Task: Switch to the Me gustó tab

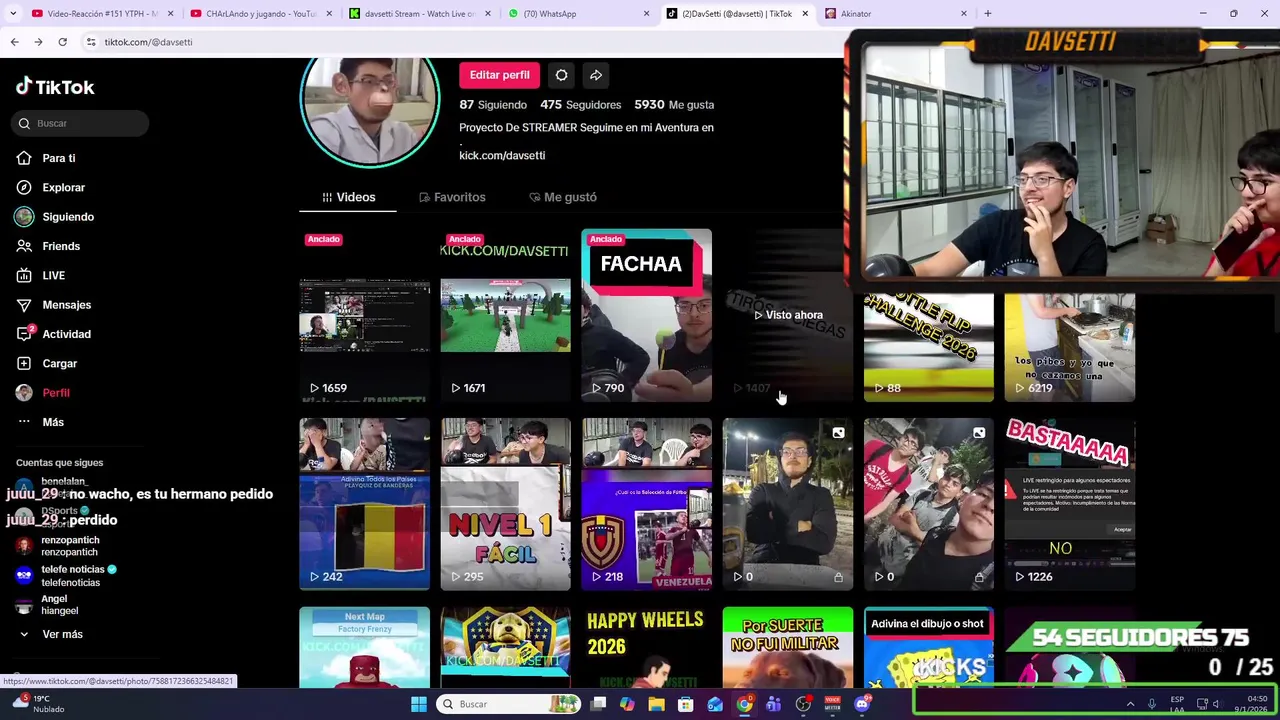Action: (563, 197)
